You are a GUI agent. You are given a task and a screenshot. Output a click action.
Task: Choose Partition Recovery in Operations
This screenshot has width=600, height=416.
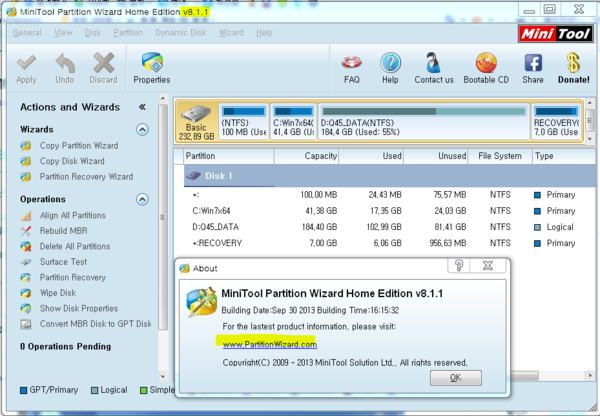point(73,277)
